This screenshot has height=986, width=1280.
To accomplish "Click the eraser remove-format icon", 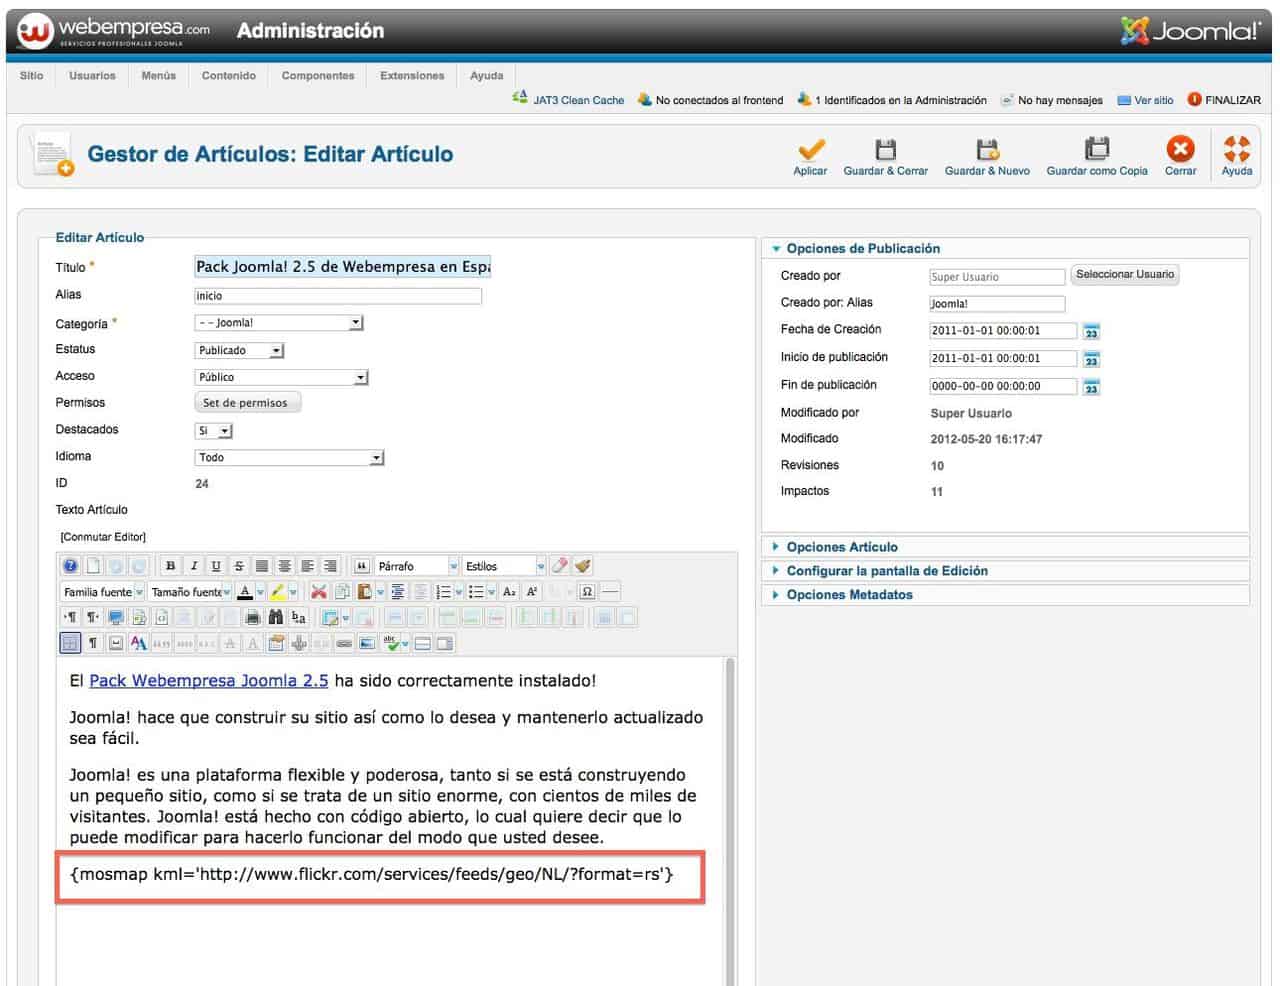I will pos(560,566).
